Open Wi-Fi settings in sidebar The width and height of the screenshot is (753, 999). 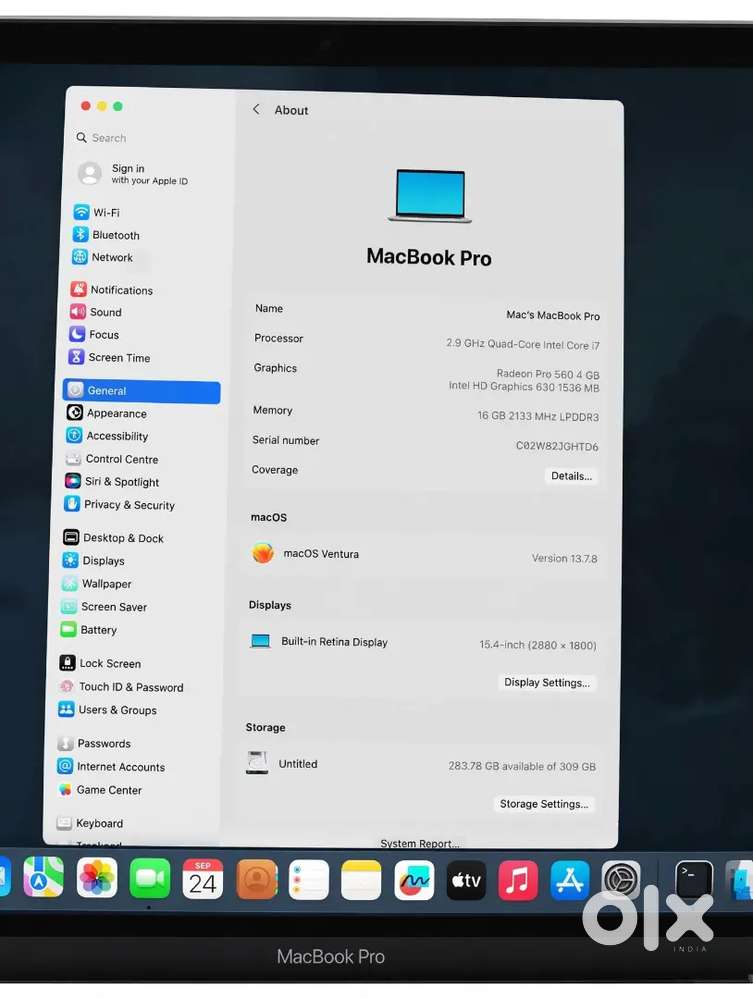(97, 212)
